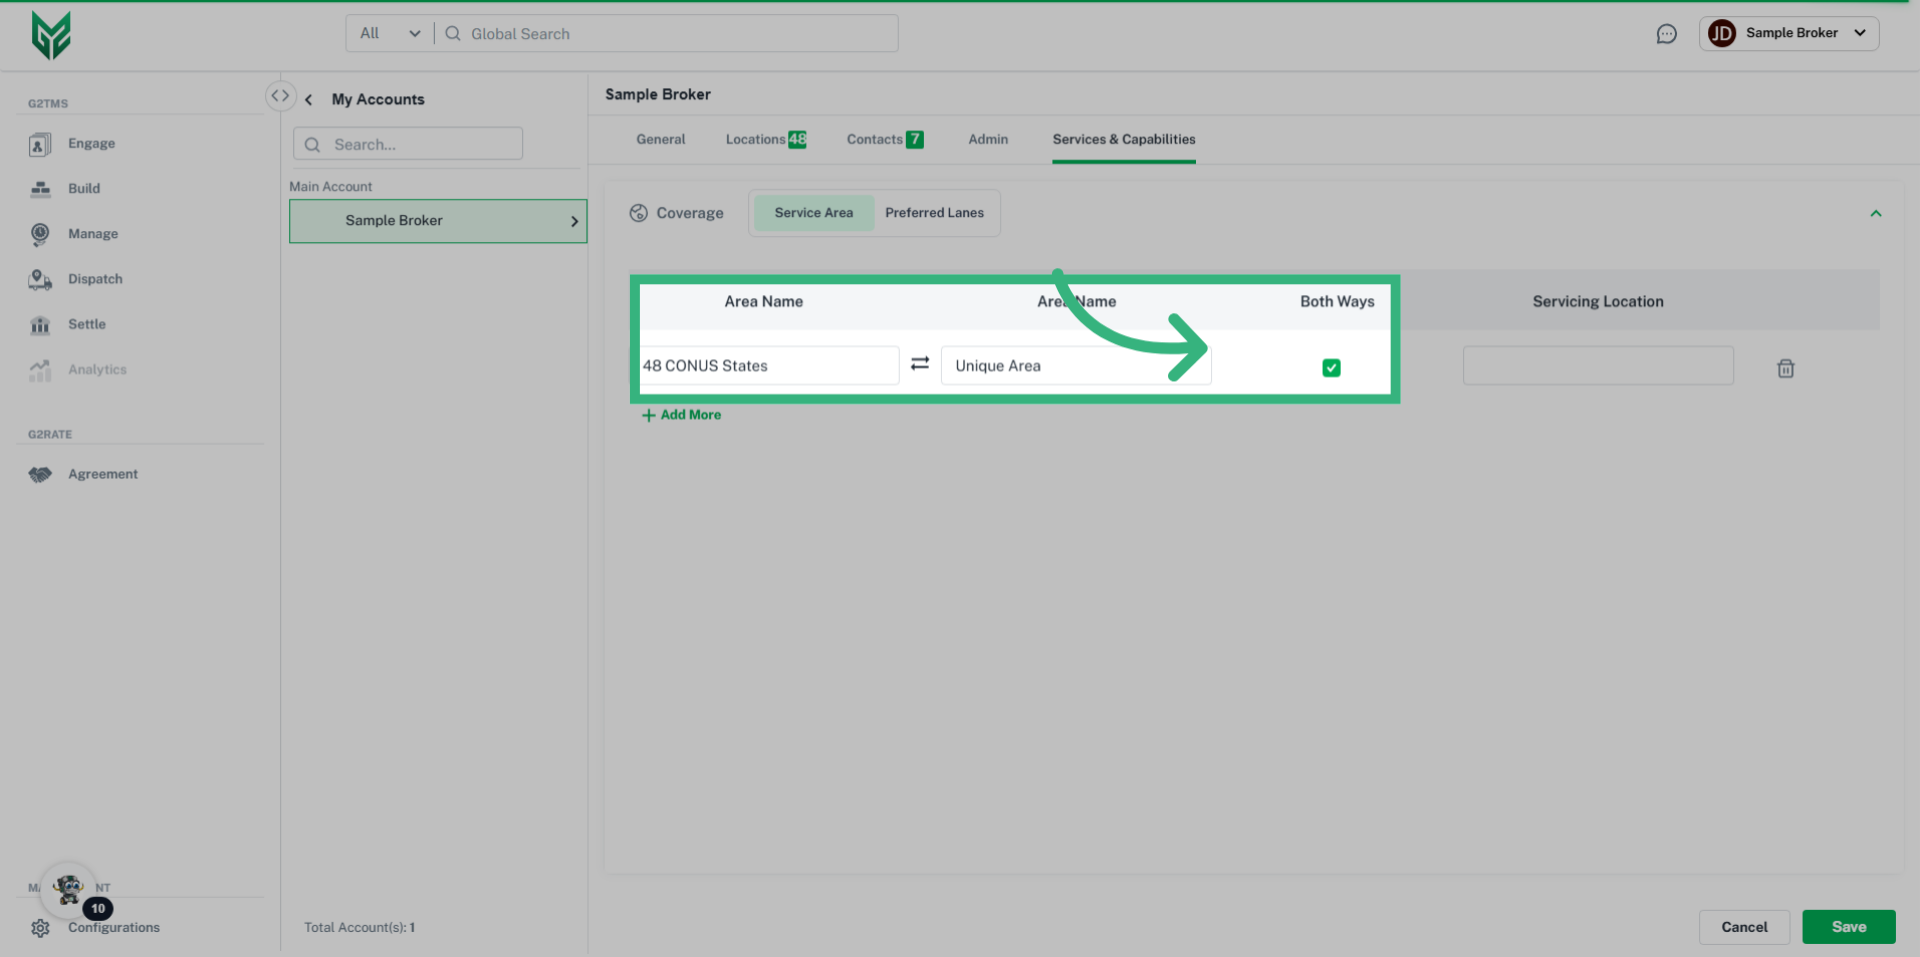Viewport: 1920px width, 957px height.
Task: Switch to Preferred Lanes toggle
Action: (x=934, y=213)
